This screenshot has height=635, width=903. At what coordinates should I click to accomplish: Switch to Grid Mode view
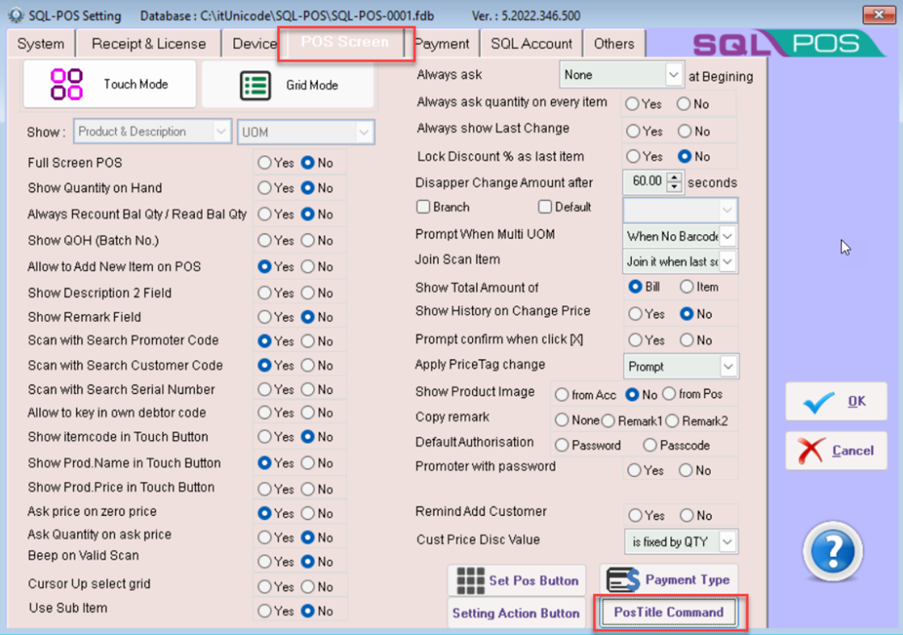[288, 85]
